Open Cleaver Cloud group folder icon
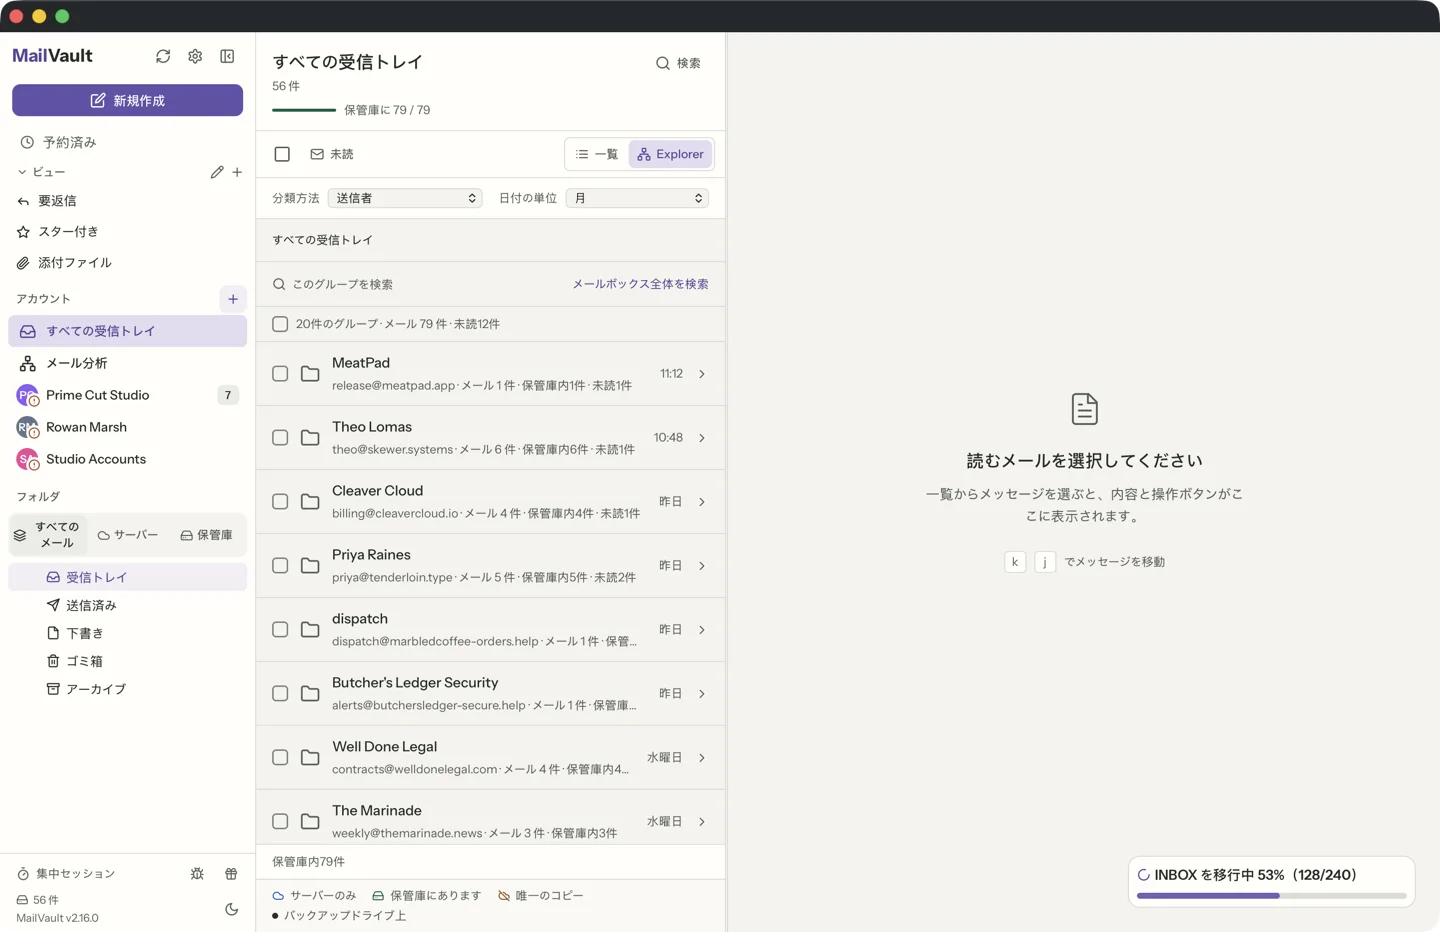The width and height of the screenshot is (1440, 932). (310, 502)
